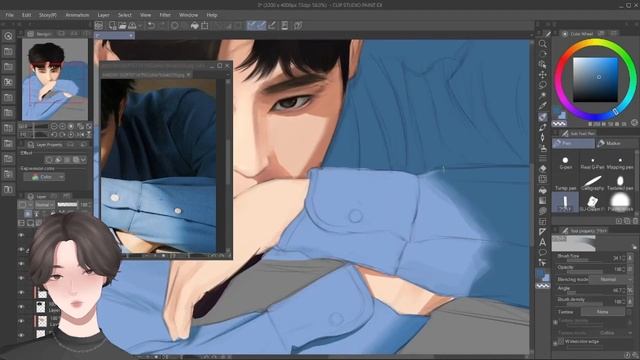Open the Filter menu
640x360 pixels.
tap(165, 15)
